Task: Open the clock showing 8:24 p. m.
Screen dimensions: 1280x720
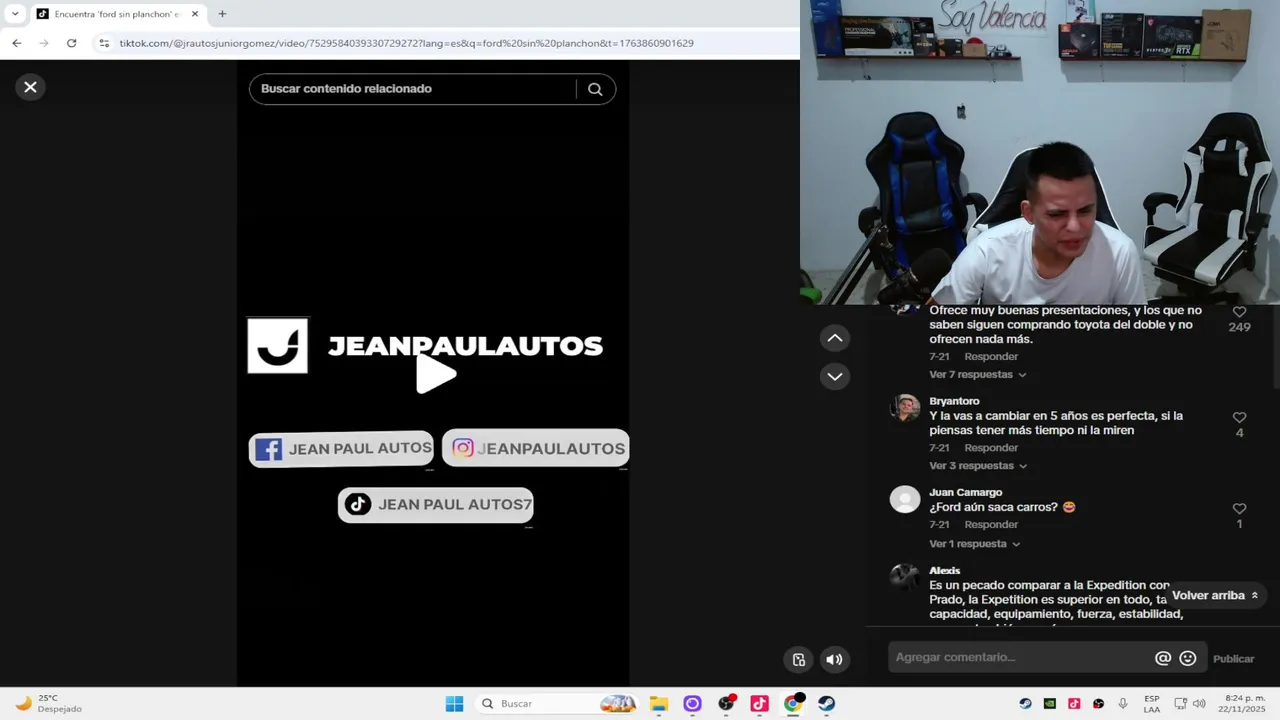Action: coord(1244,704)
